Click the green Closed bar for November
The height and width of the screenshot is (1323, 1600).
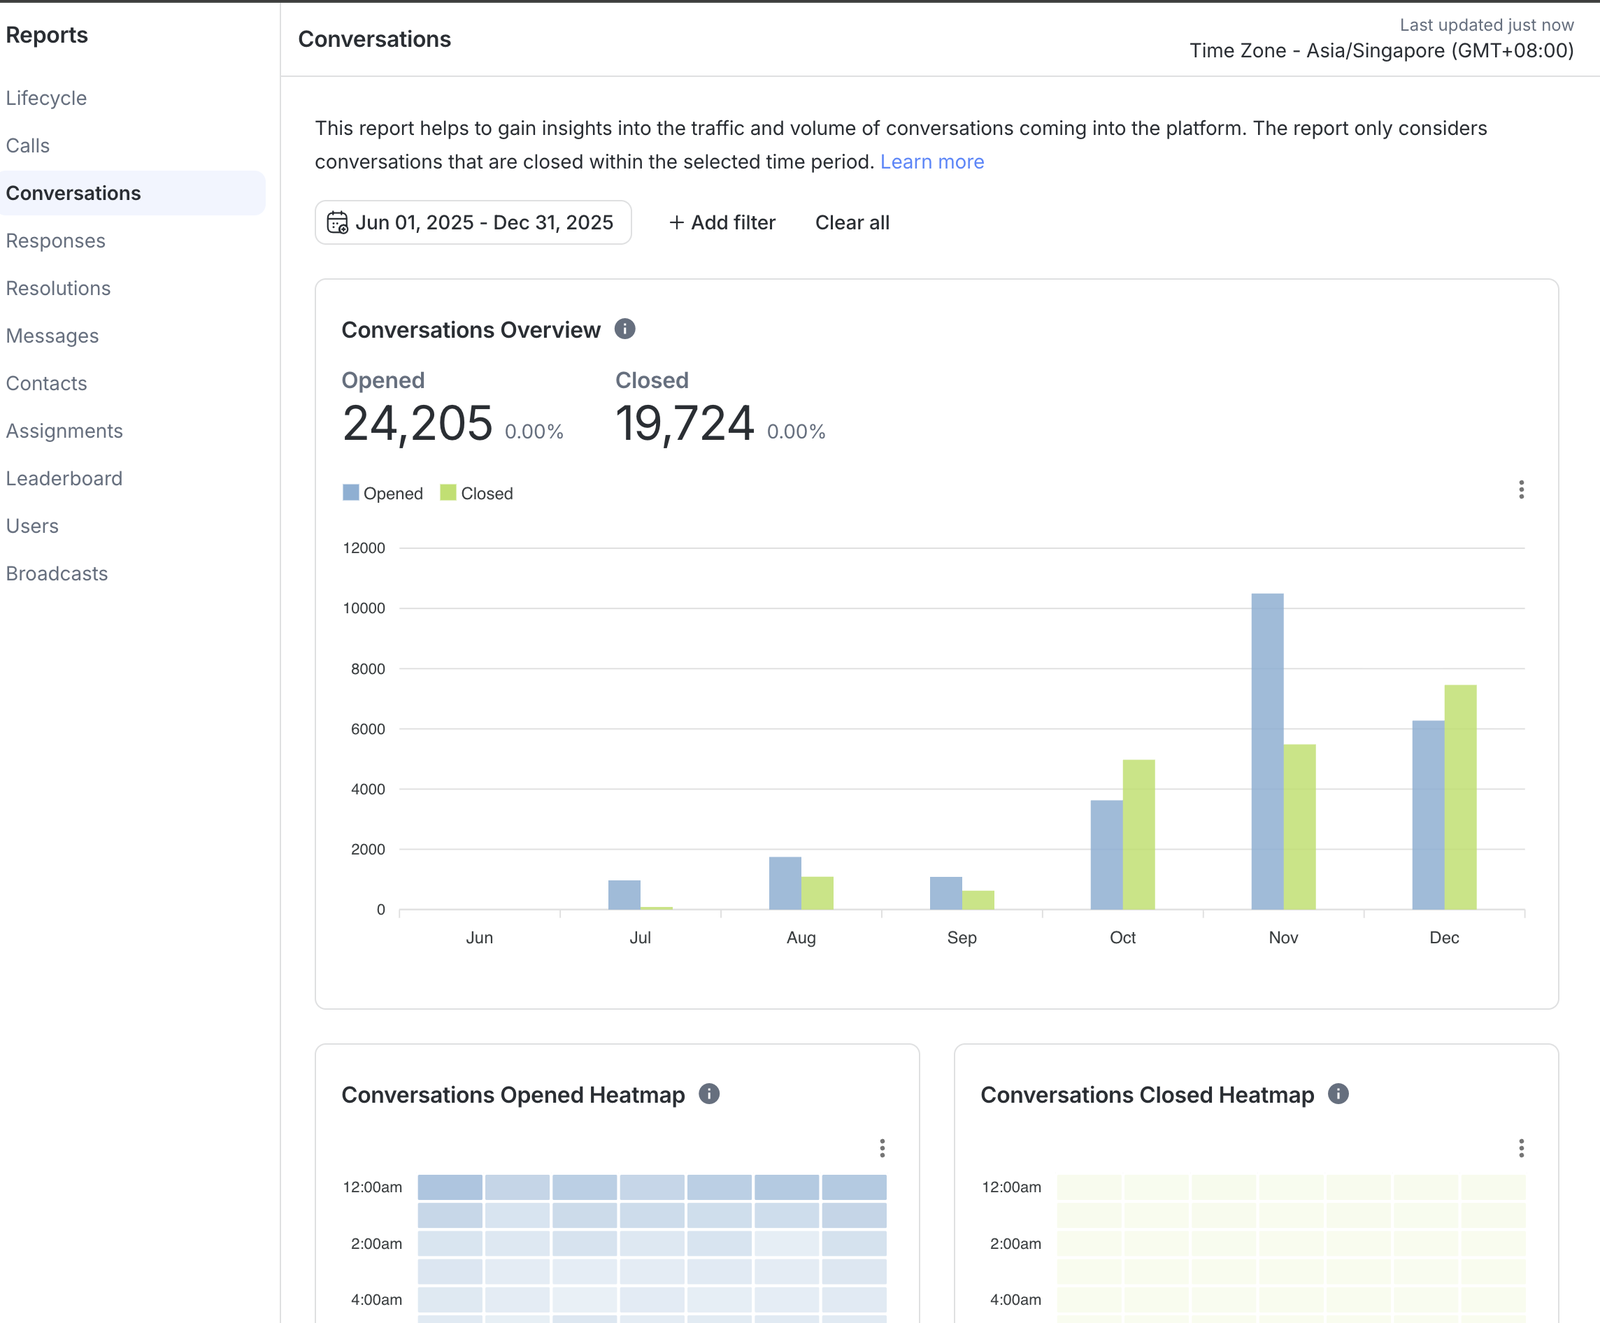coord(1300,827)
